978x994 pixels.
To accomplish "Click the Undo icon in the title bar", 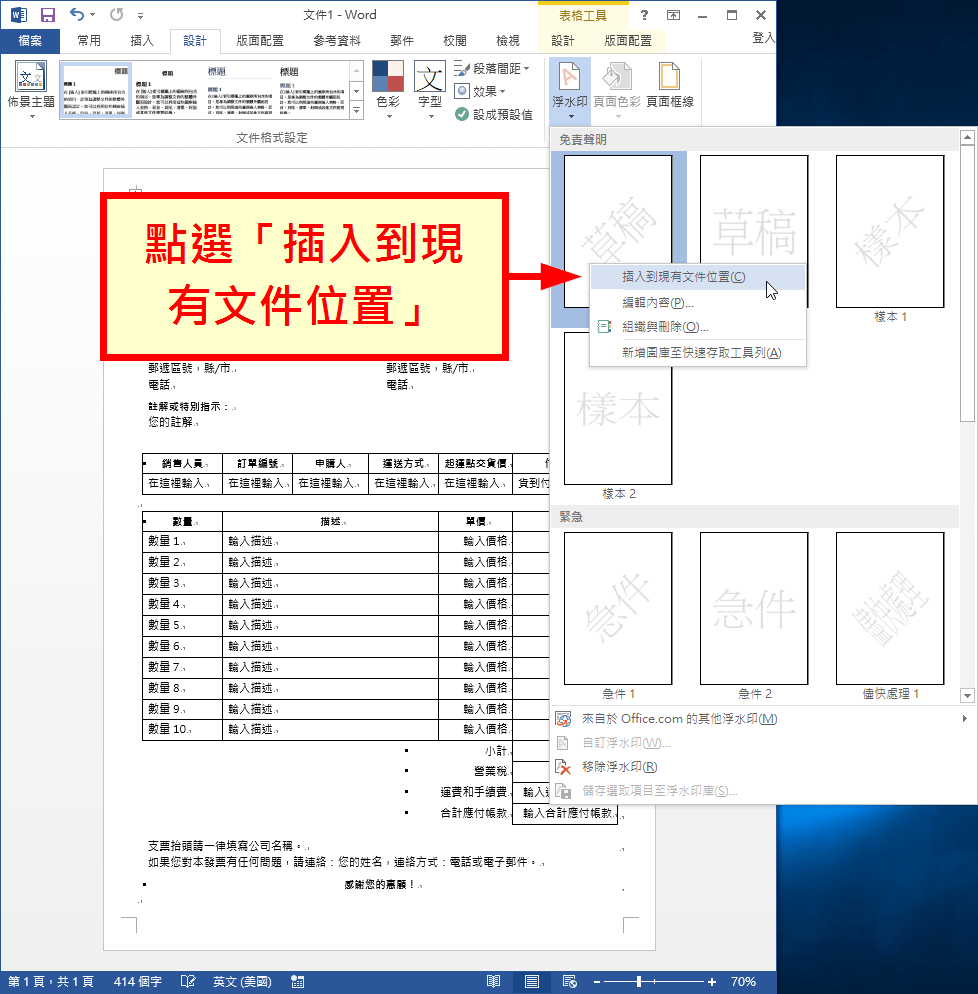I will 76,13.
